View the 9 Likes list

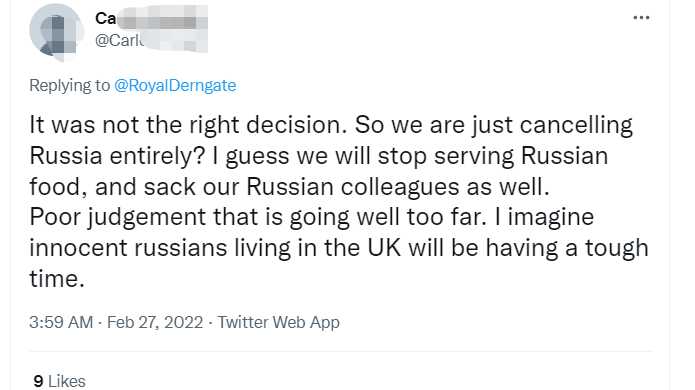[59, 381]
